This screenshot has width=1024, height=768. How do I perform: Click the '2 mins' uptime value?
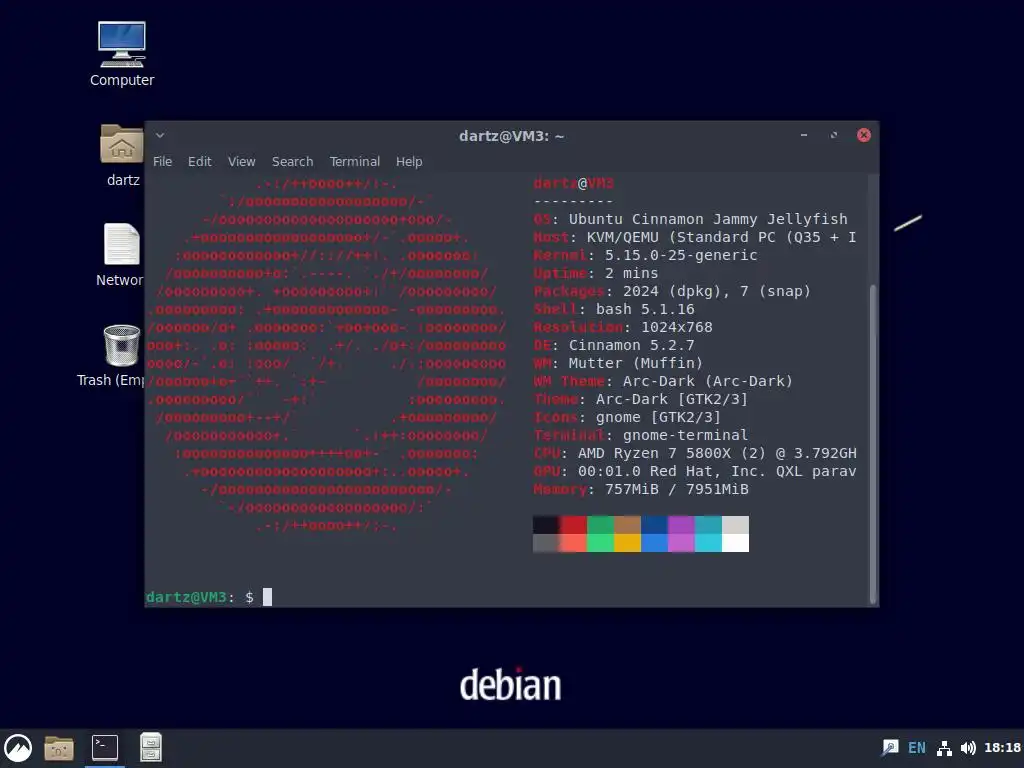(x=632, y=274)
